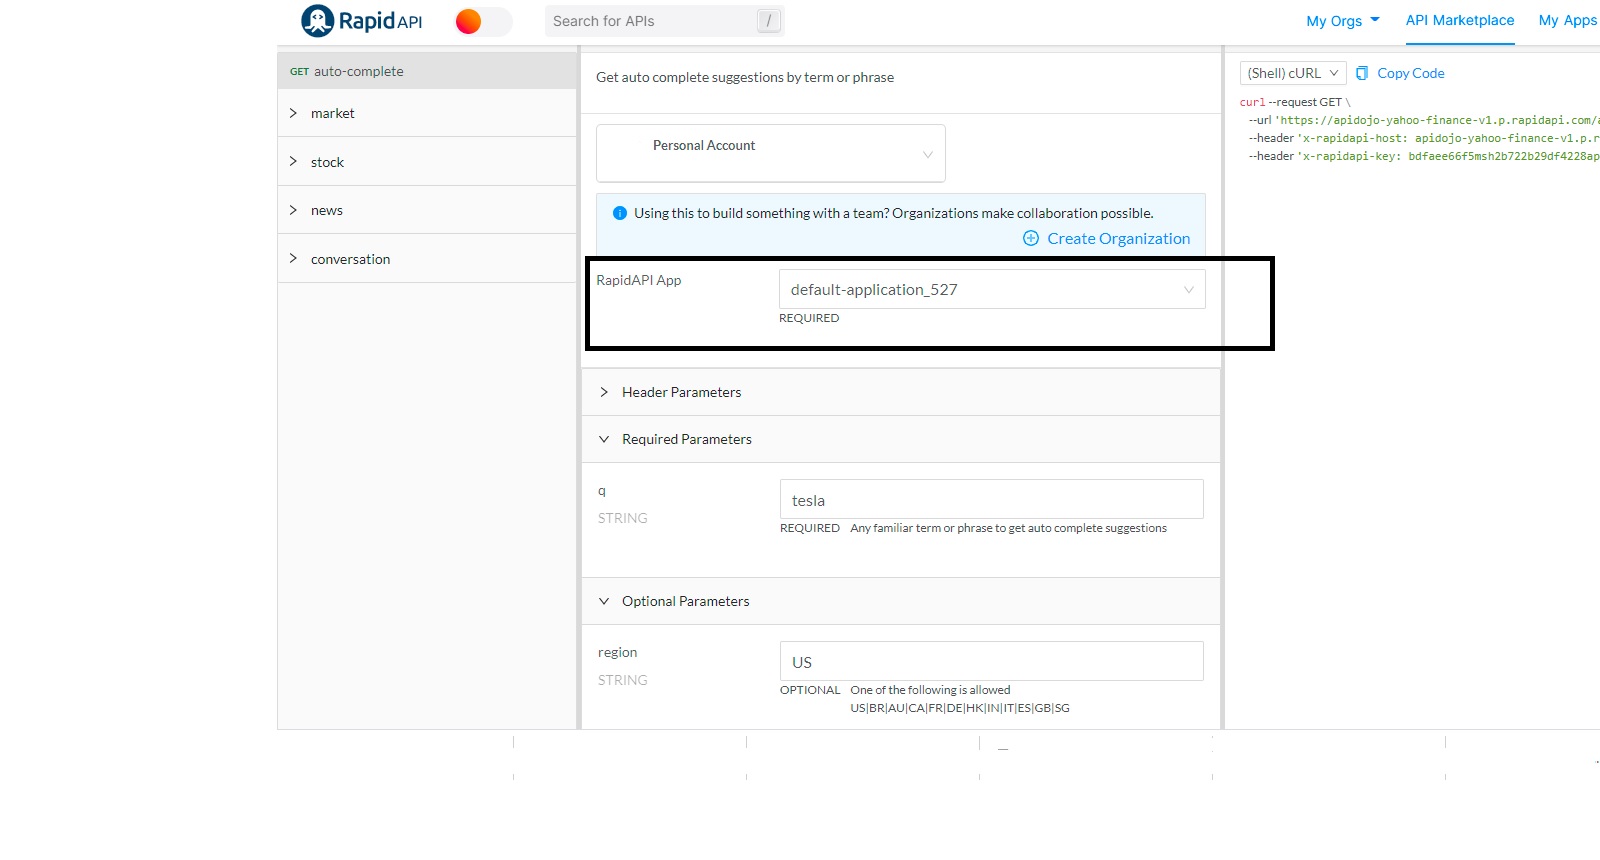Open the Personal Account dropdown
Viewport: 1600px width, 860px height.
(771, 153)
